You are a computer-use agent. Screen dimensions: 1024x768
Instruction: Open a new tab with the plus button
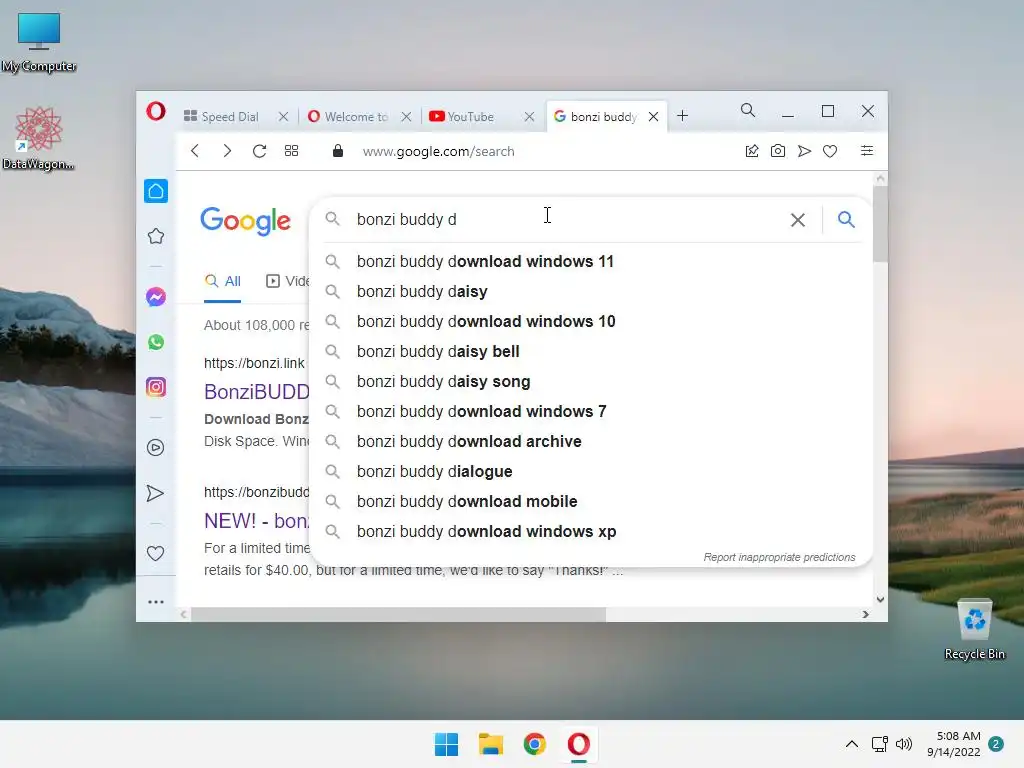[682, 116]
